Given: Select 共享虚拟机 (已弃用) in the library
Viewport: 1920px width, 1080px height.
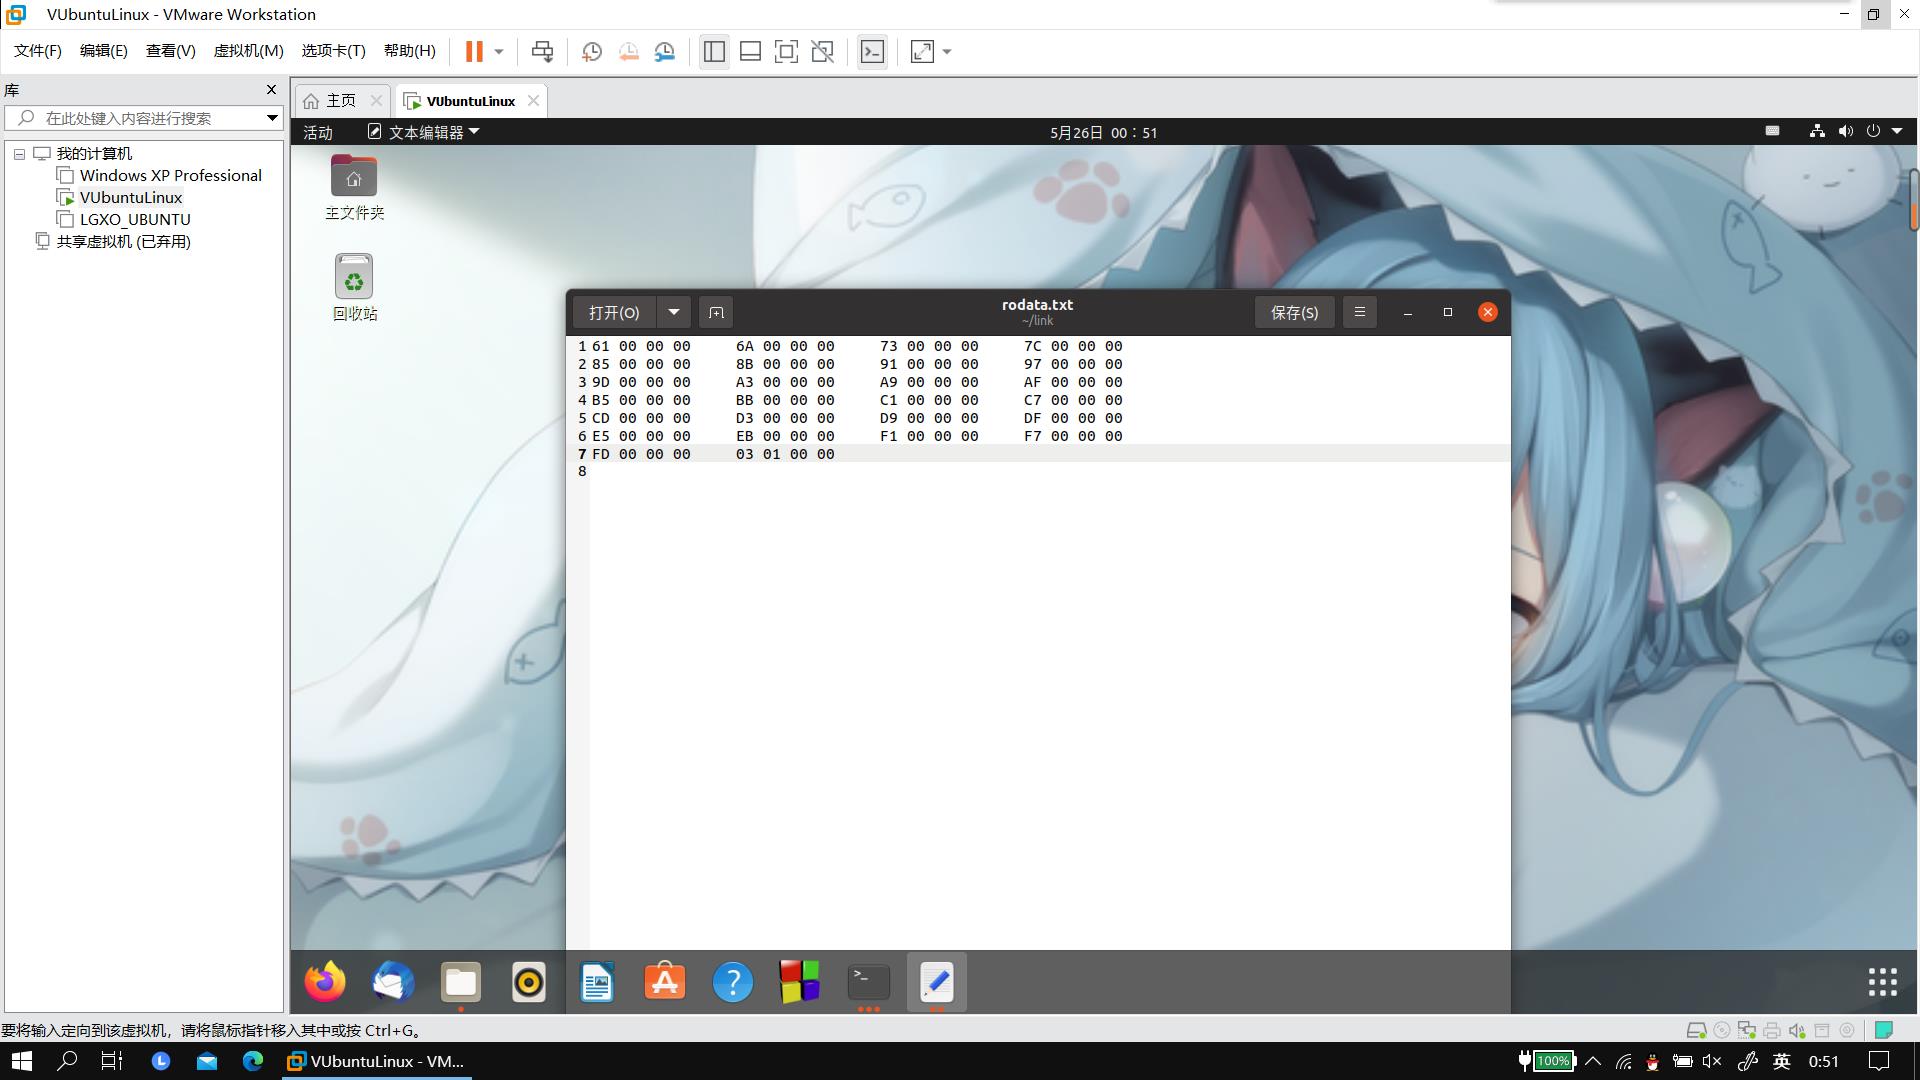Looking at the screenshot, I should [x=123, y=241].
